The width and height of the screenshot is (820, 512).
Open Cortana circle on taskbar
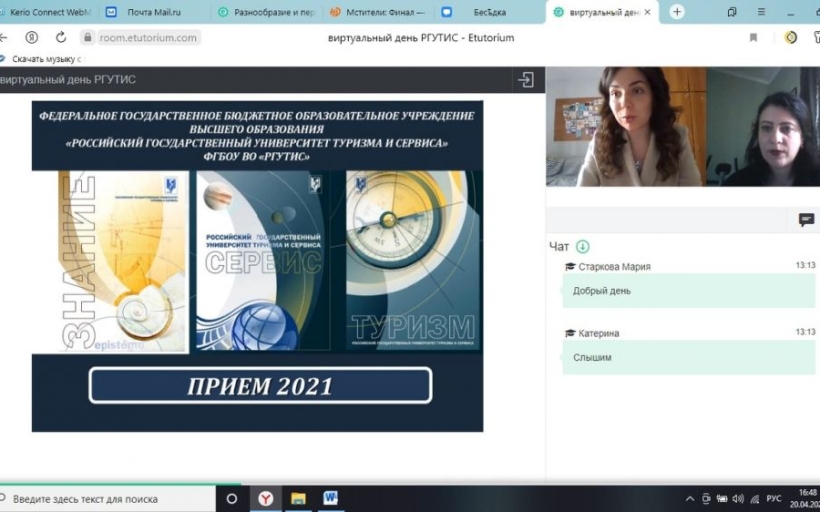pos(232,499)
